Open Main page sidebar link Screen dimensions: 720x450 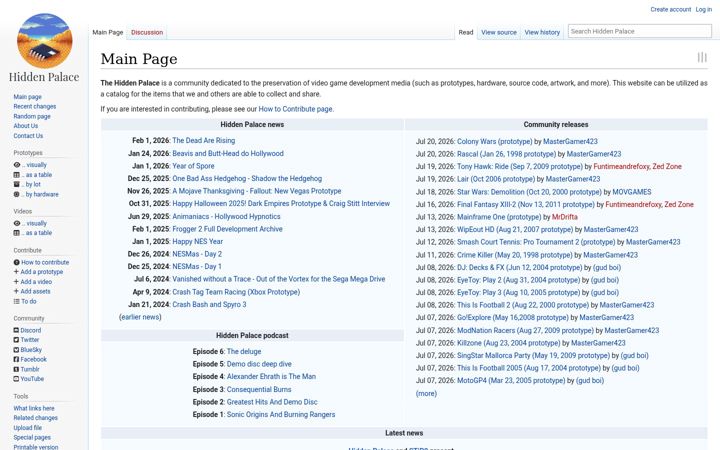(x=28, y=97)
